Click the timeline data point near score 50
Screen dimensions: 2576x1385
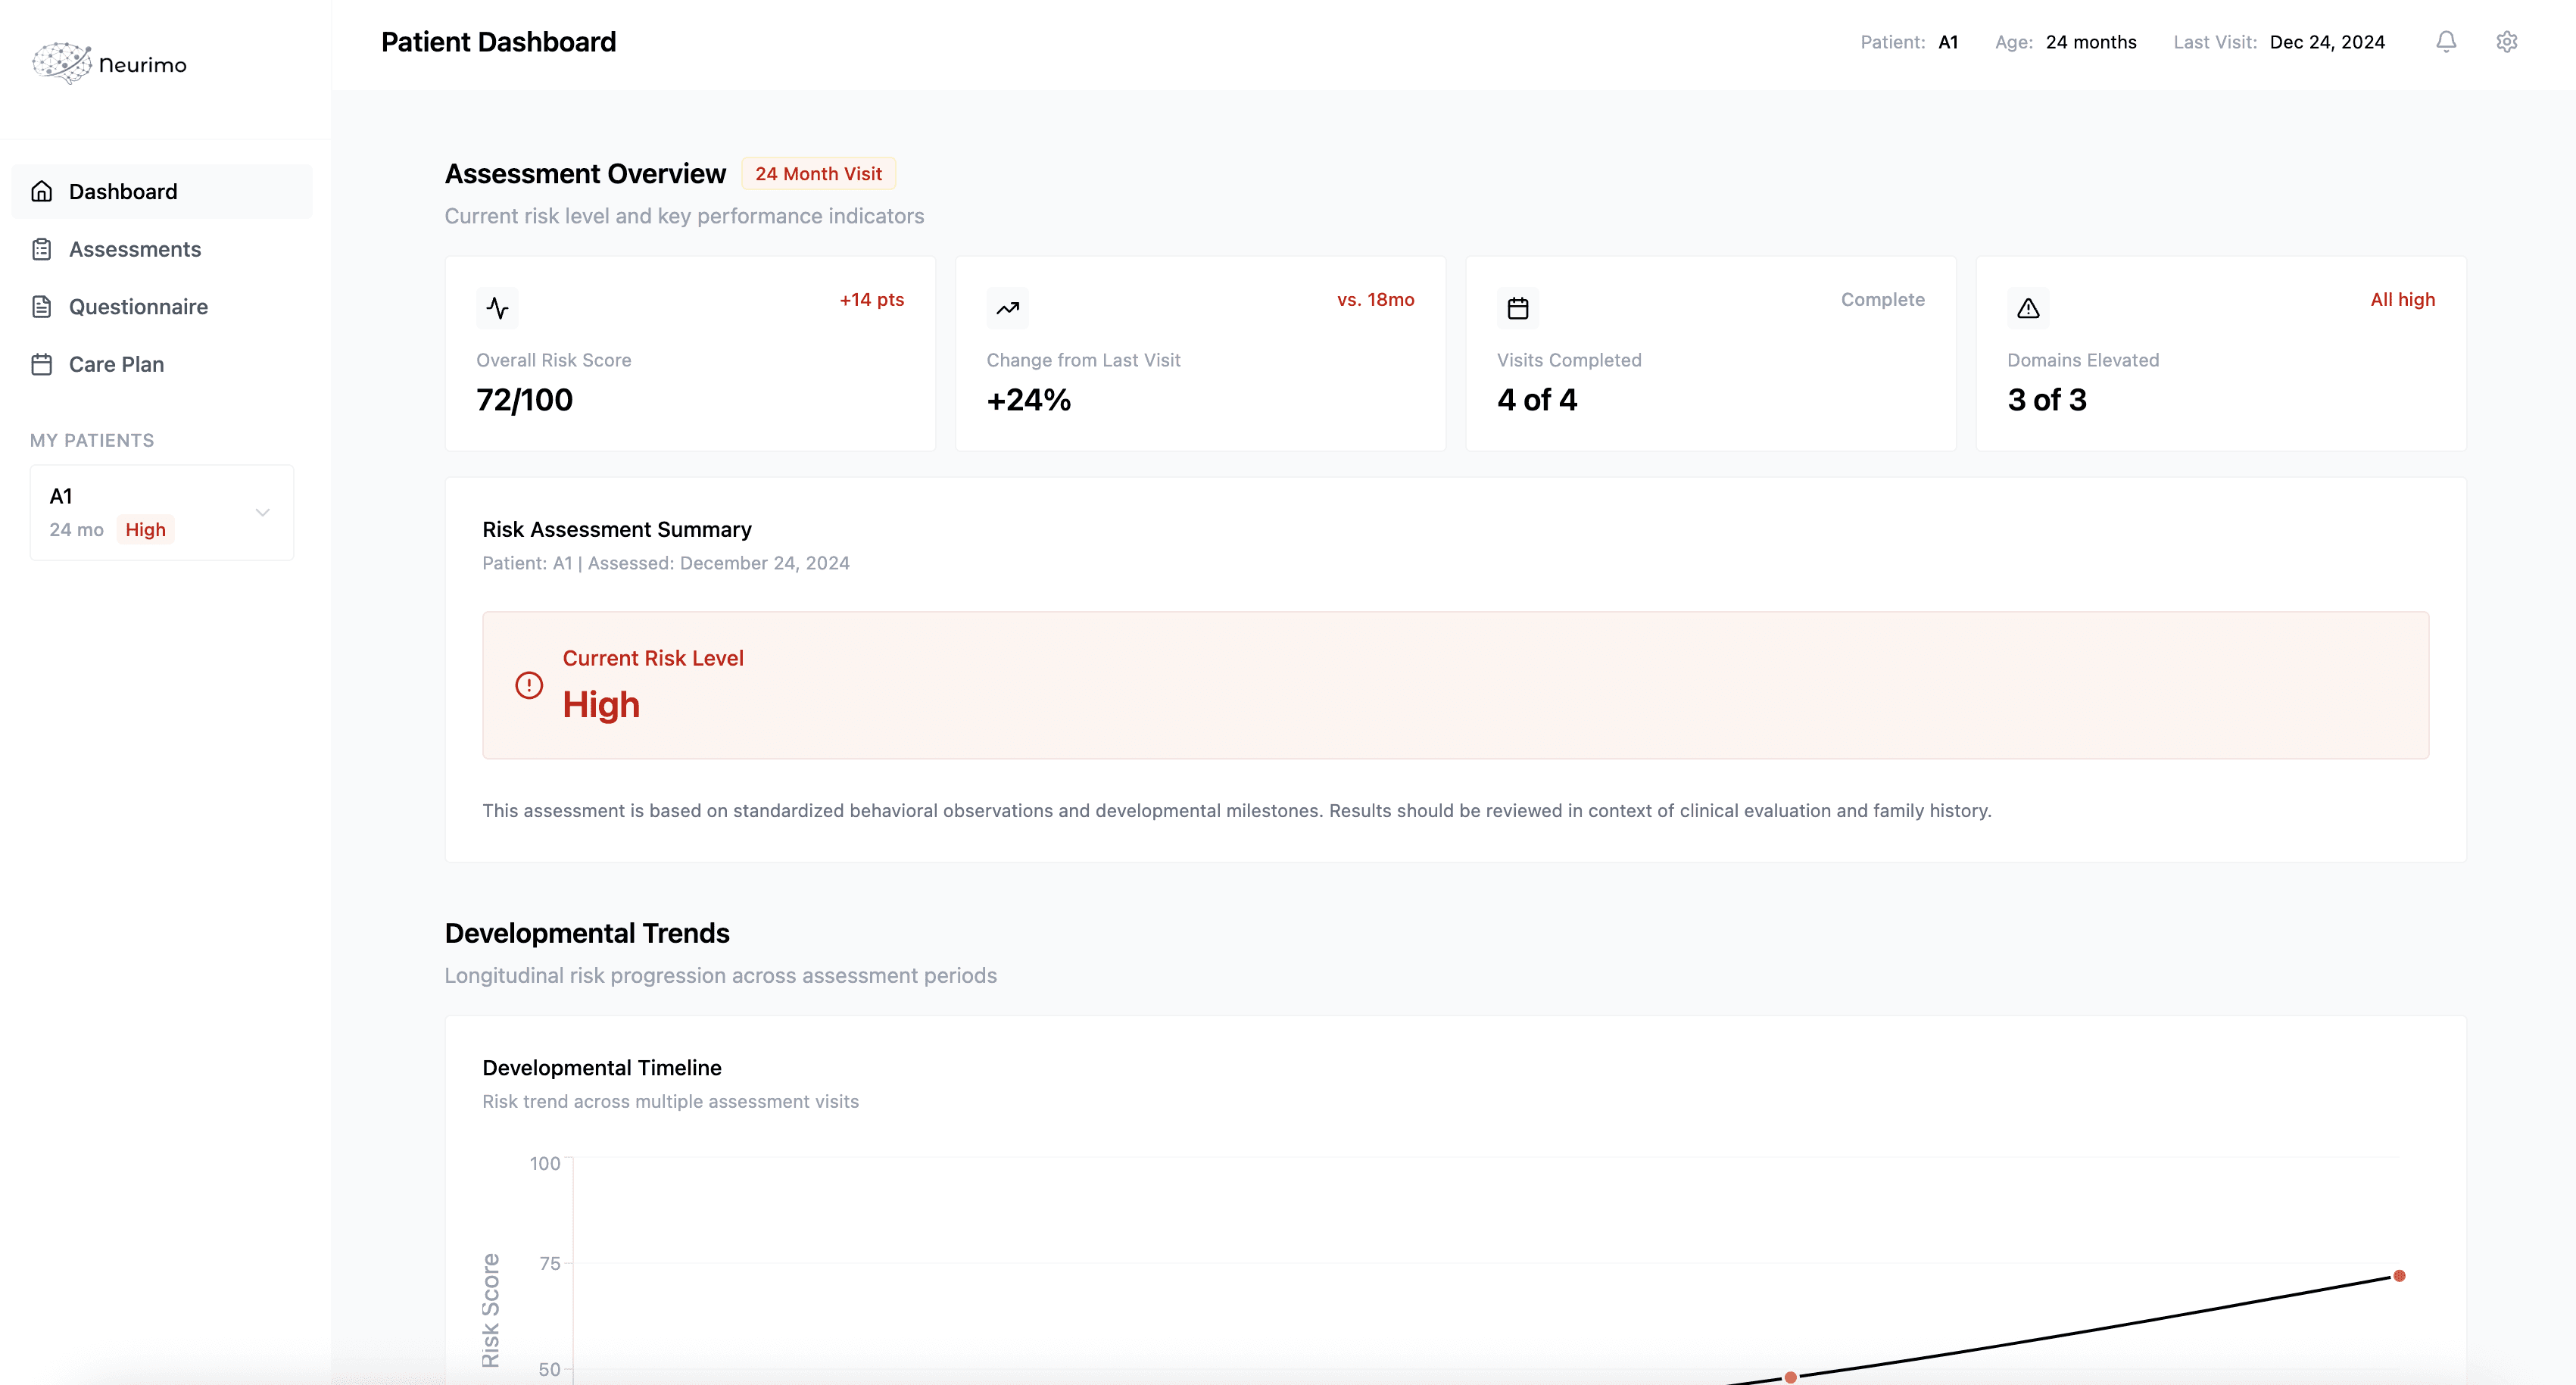click(x=1791, y=1377)
